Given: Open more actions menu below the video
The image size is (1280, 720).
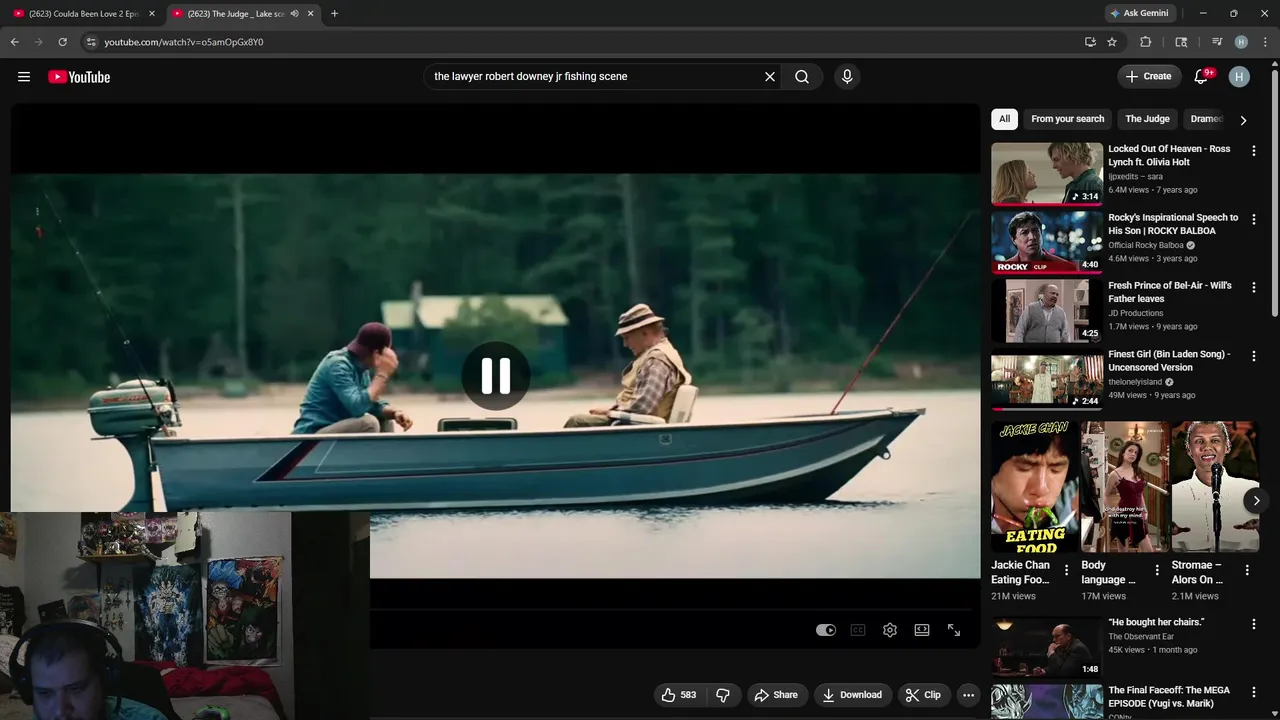Looking at the screenshot, I should tap(968, 695).
